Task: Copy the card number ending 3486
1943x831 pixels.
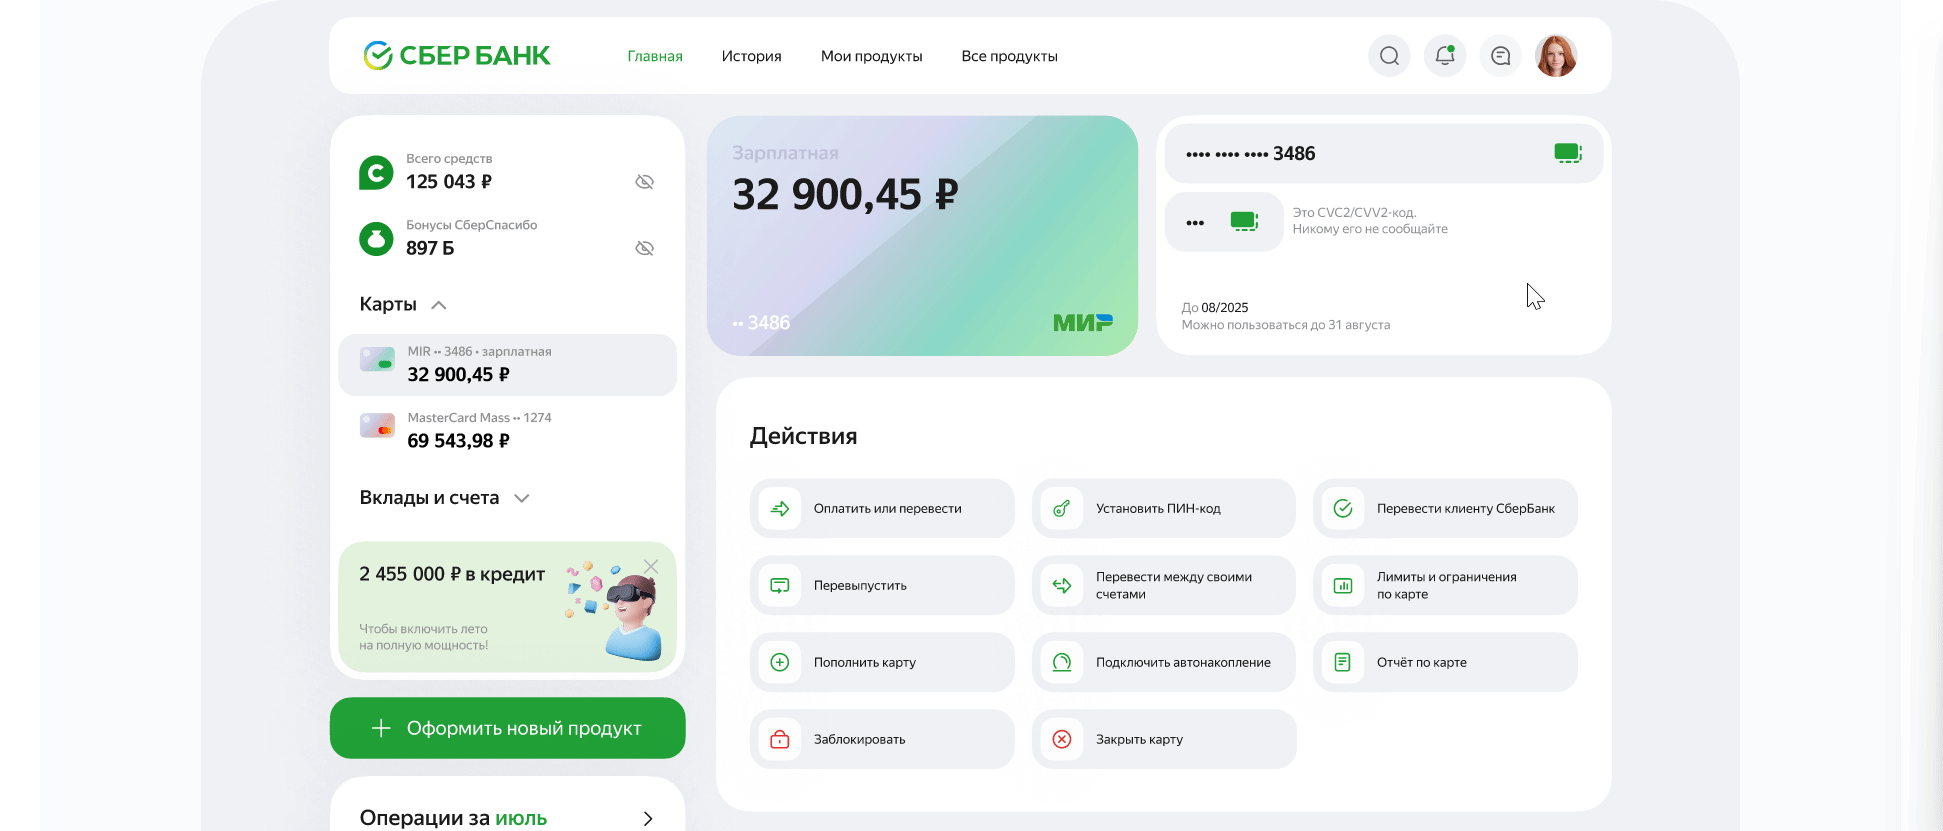Action: [1567, 153]
